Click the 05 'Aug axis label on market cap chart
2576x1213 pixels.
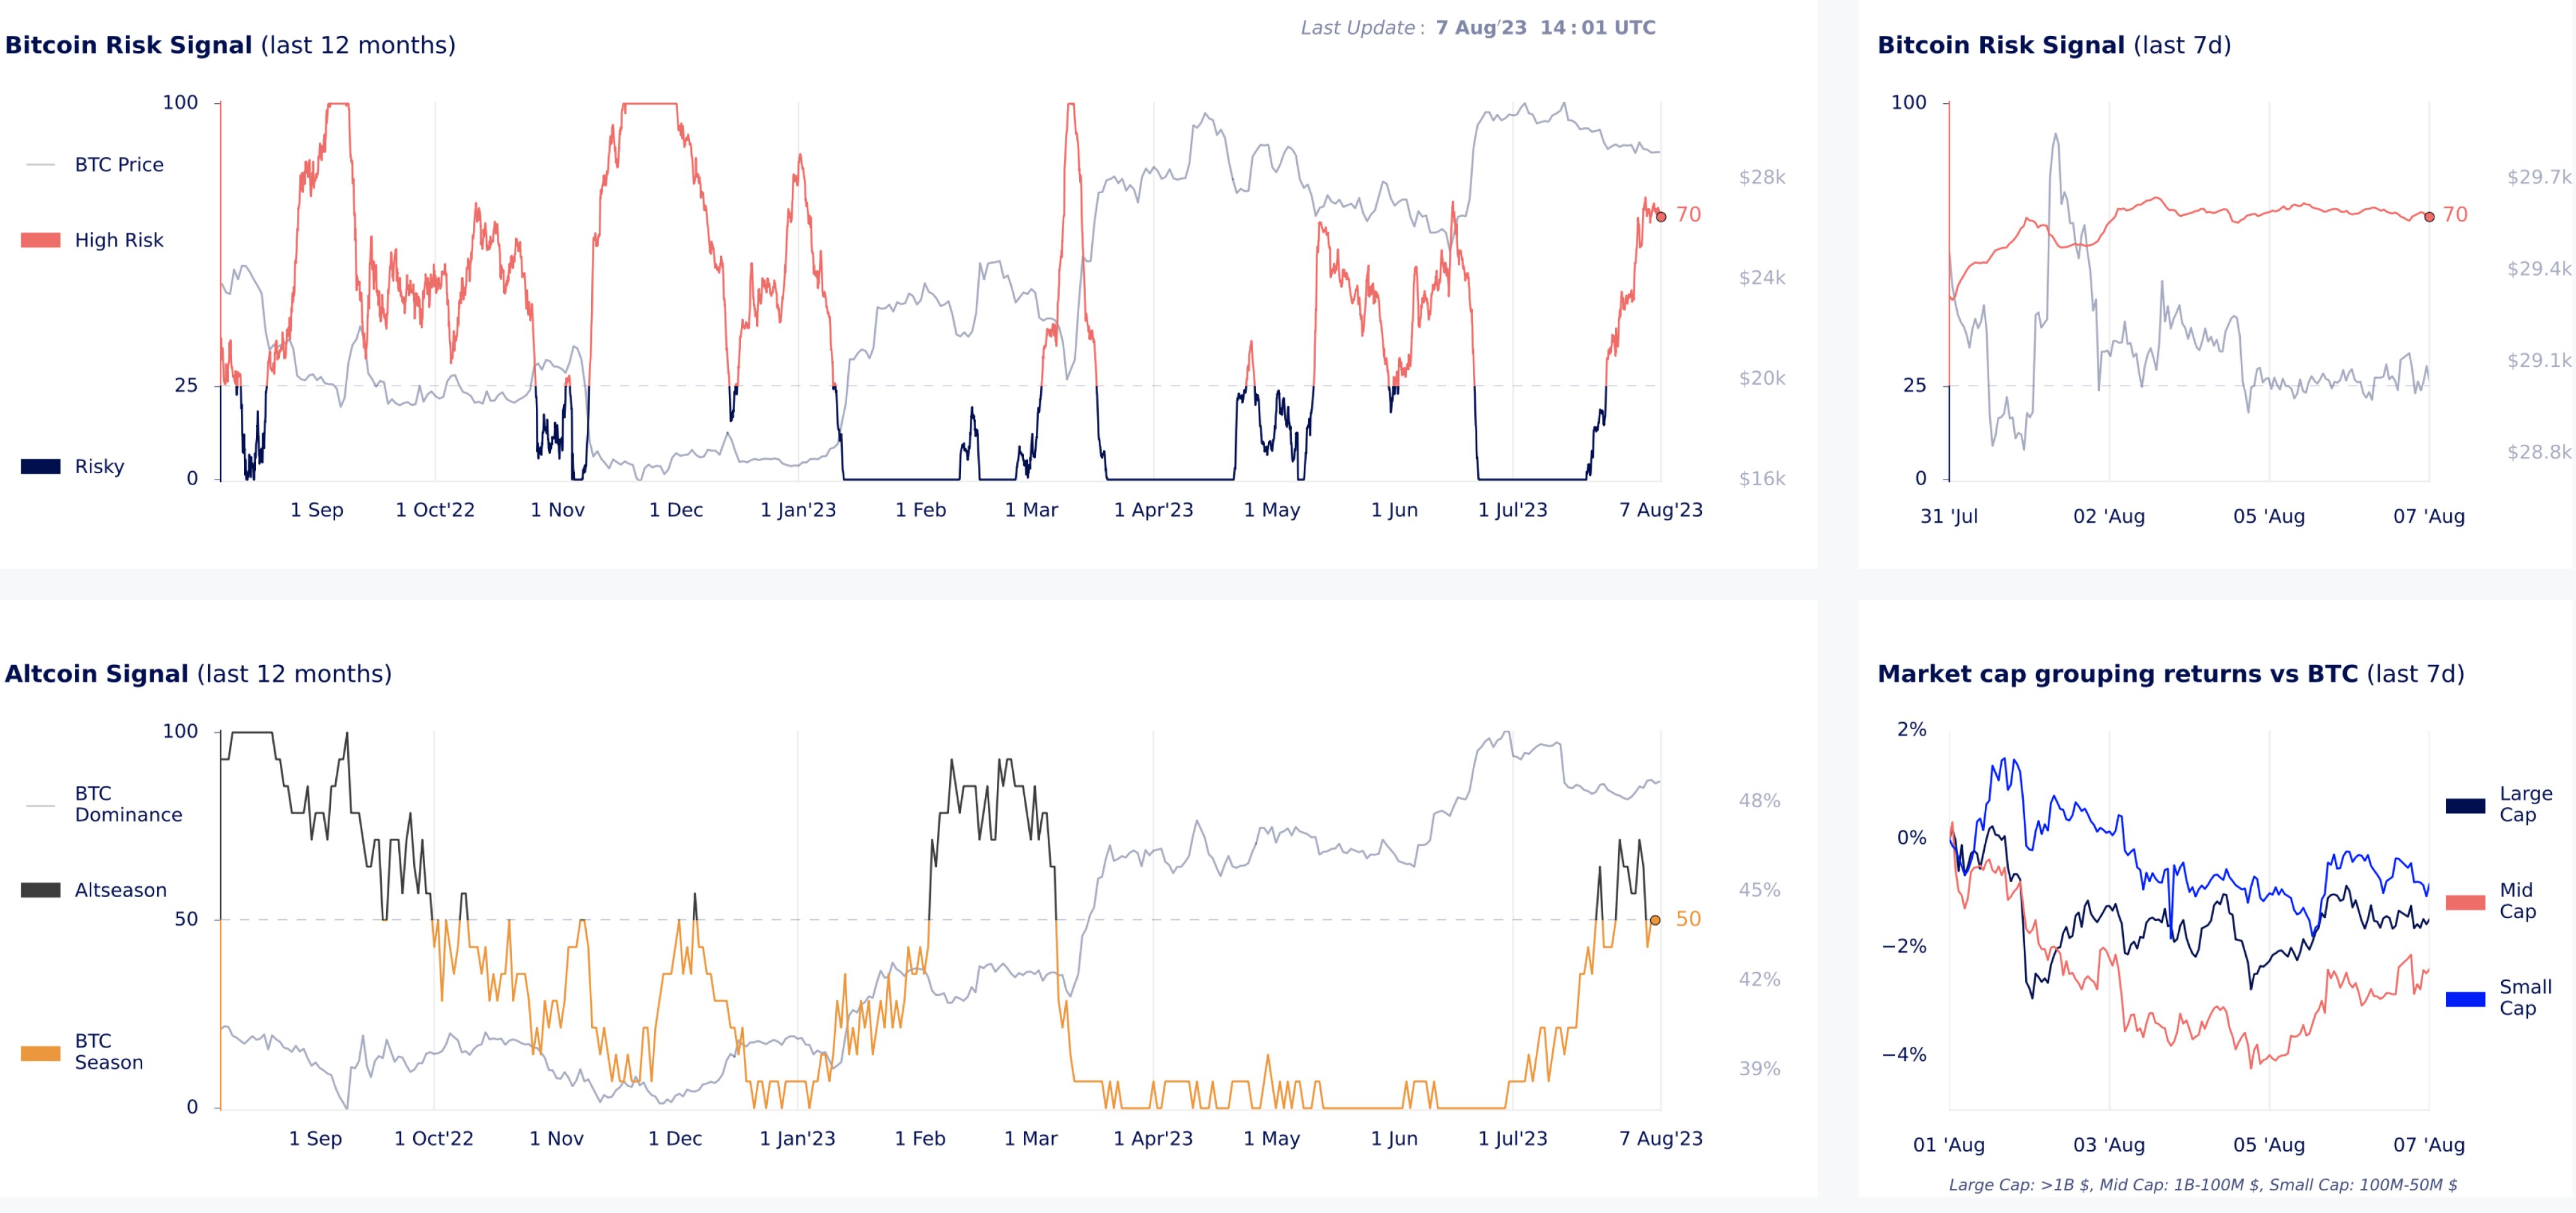pos(2269,1145)
